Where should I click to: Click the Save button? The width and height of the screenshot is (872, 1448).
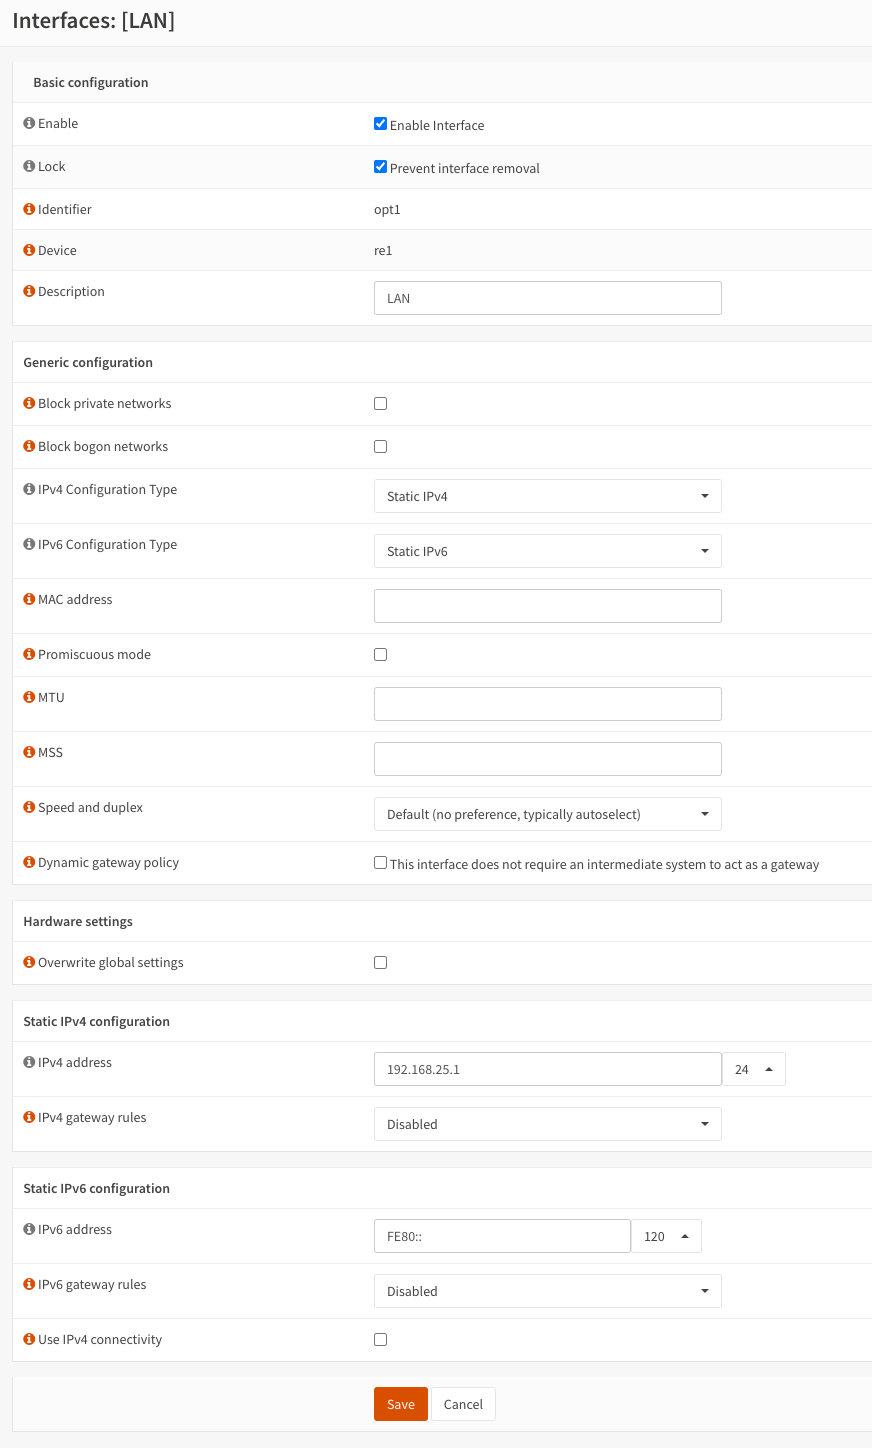(x=401, y=1404)
